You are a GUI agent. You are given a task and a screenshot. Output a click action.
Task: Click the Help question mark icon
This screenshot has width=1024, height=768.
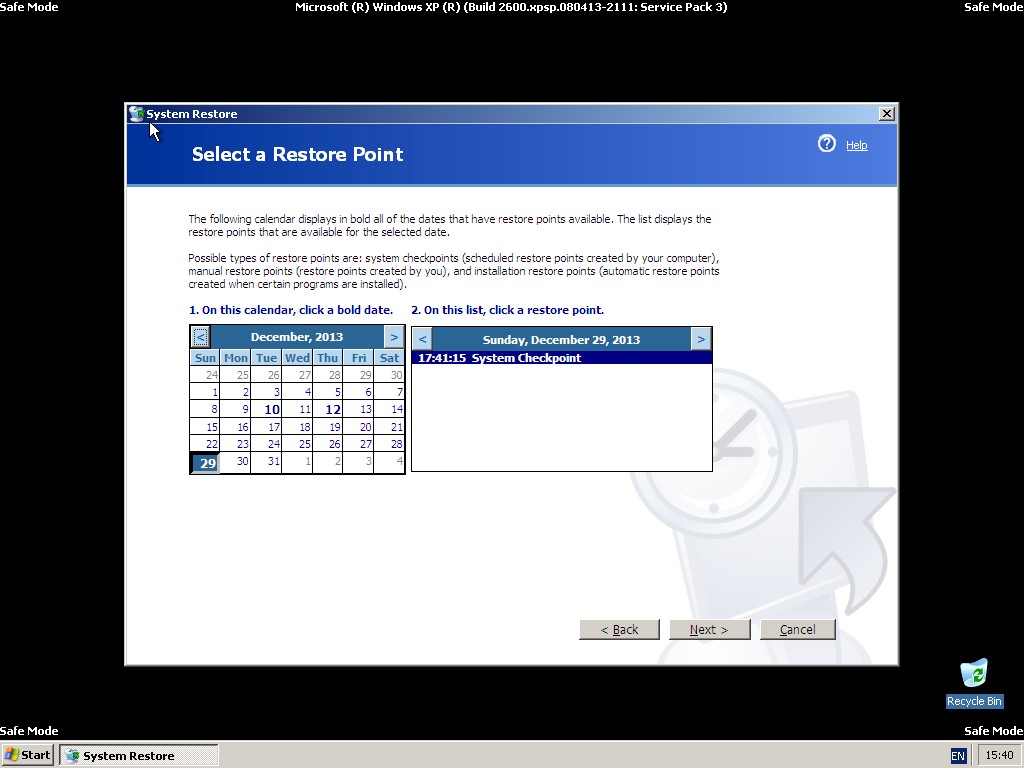coord(826,144)
